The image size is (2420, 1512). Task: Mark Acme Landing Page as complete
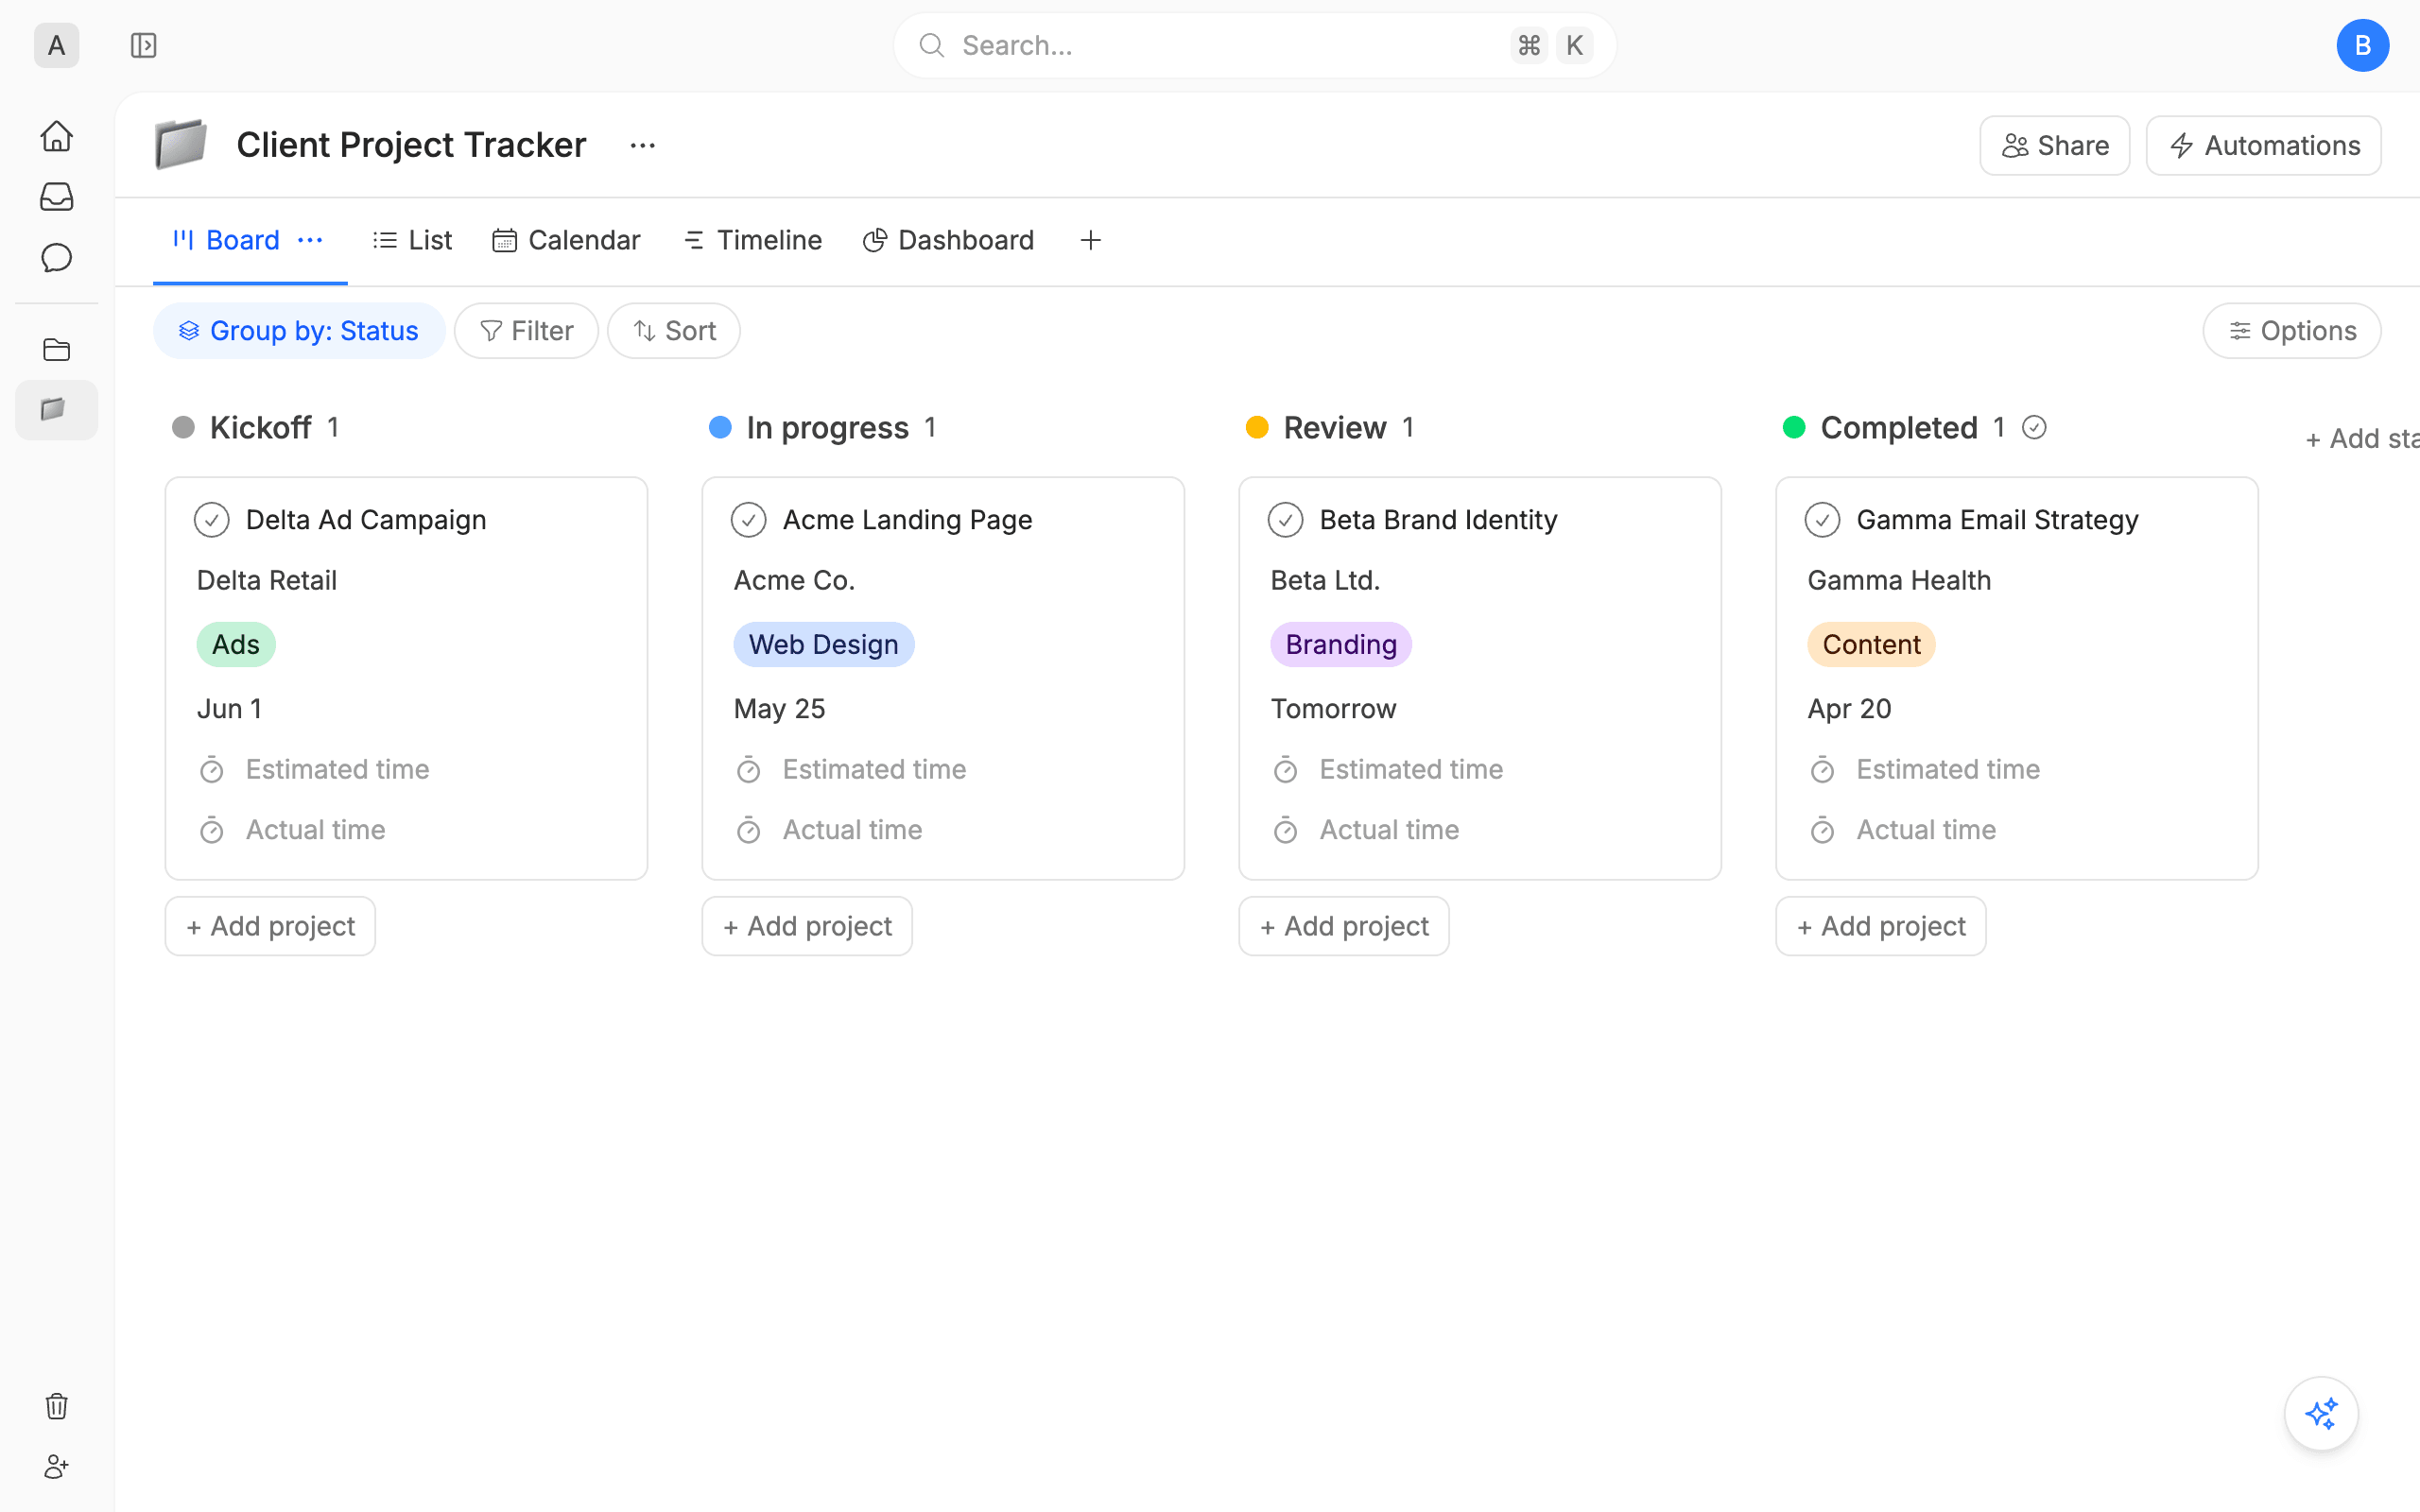tap(749, 520)
